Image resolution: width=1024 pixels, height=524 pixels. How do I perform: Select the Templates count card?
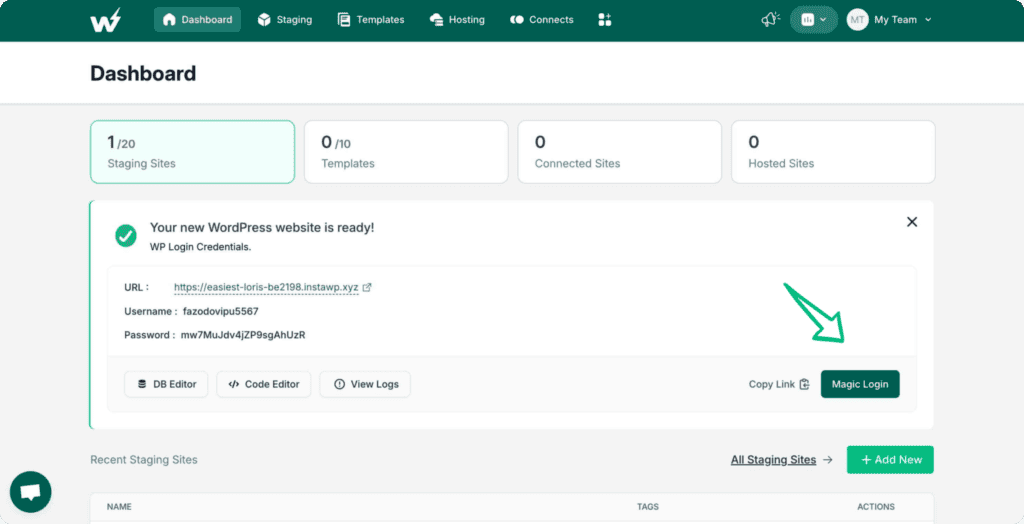pos(406,152)
